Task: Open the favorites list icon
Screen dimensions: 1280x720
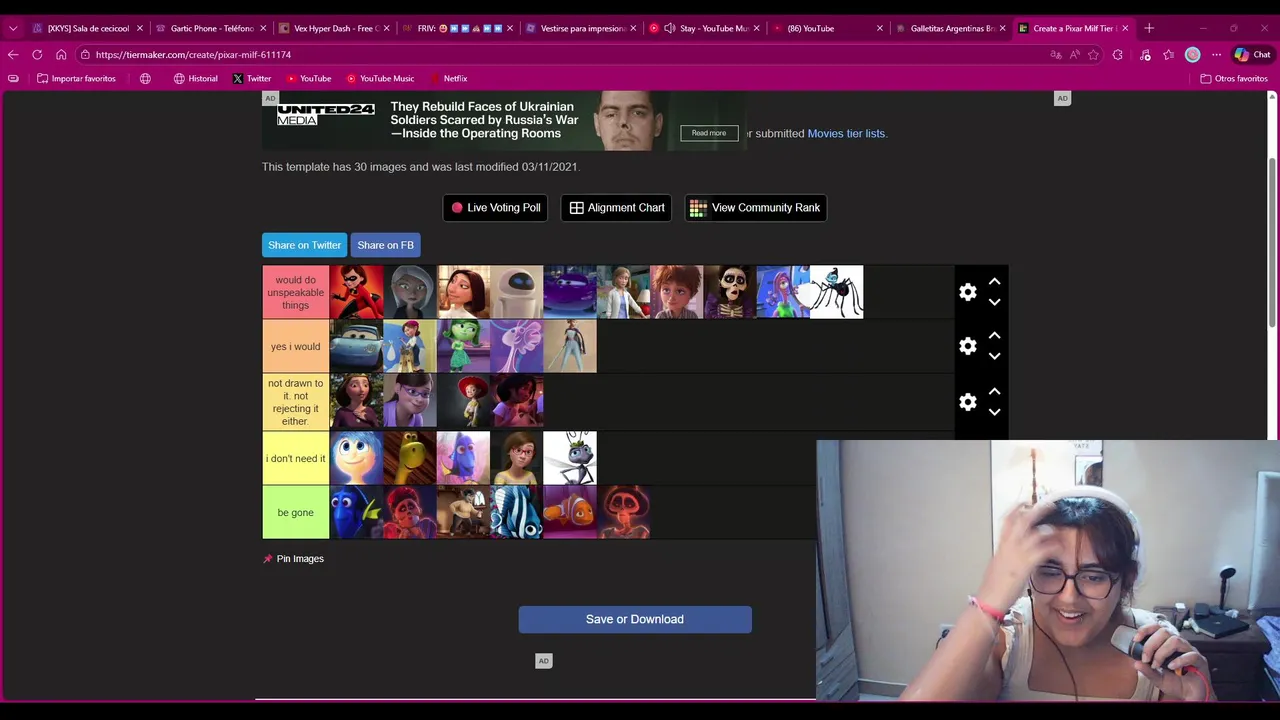Action: pyautogui.click(x=1168, y=55)
